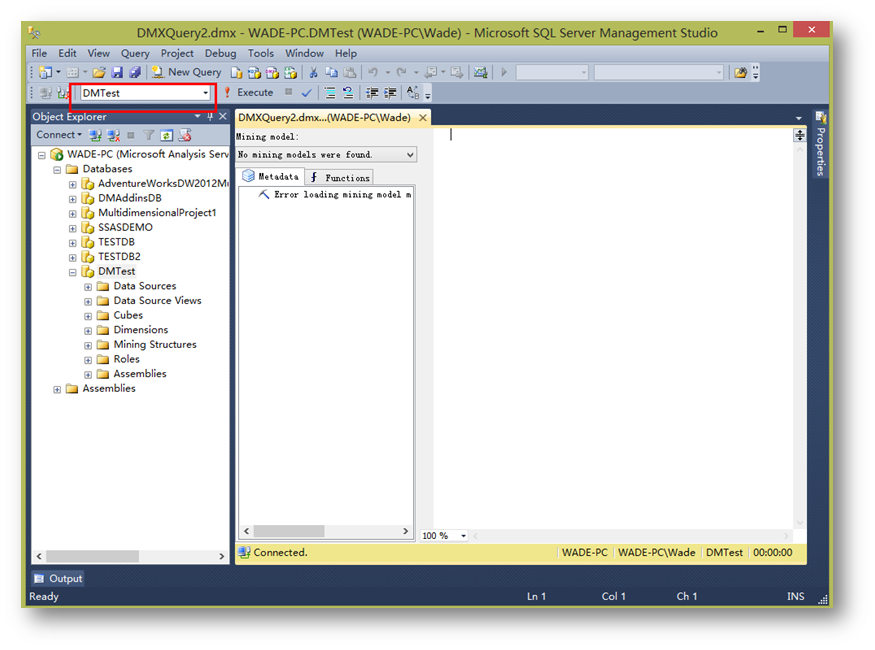Screen dimensions: 875x650
Task: Click the Find in Files folder icon
Action: (x=741, y=73)
